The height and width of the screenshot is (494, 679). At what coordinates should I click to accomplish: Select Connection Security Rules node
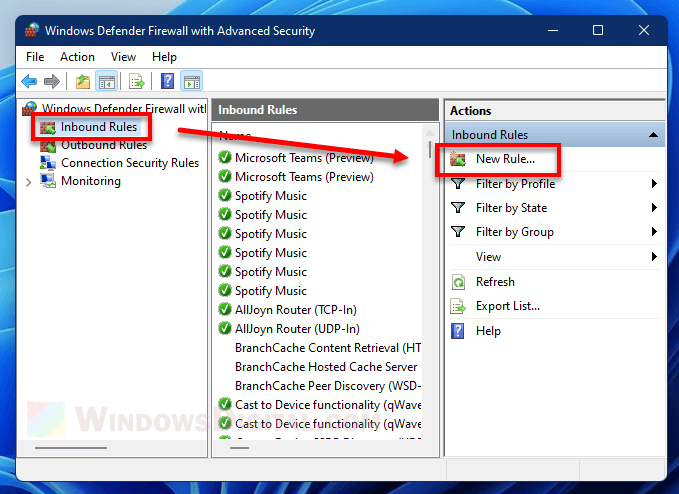pyautogui.click(x=130, y=163)
